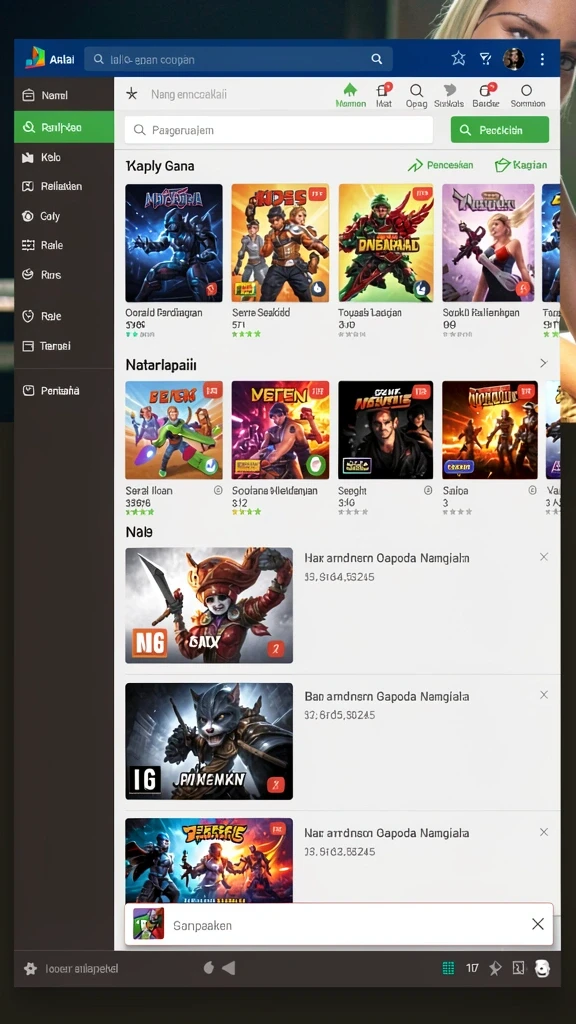Image resolution: width=576 pixels, height=1024 pixels.
Task: Click the magnifier at right of top search bar
Action: [377, 59]
